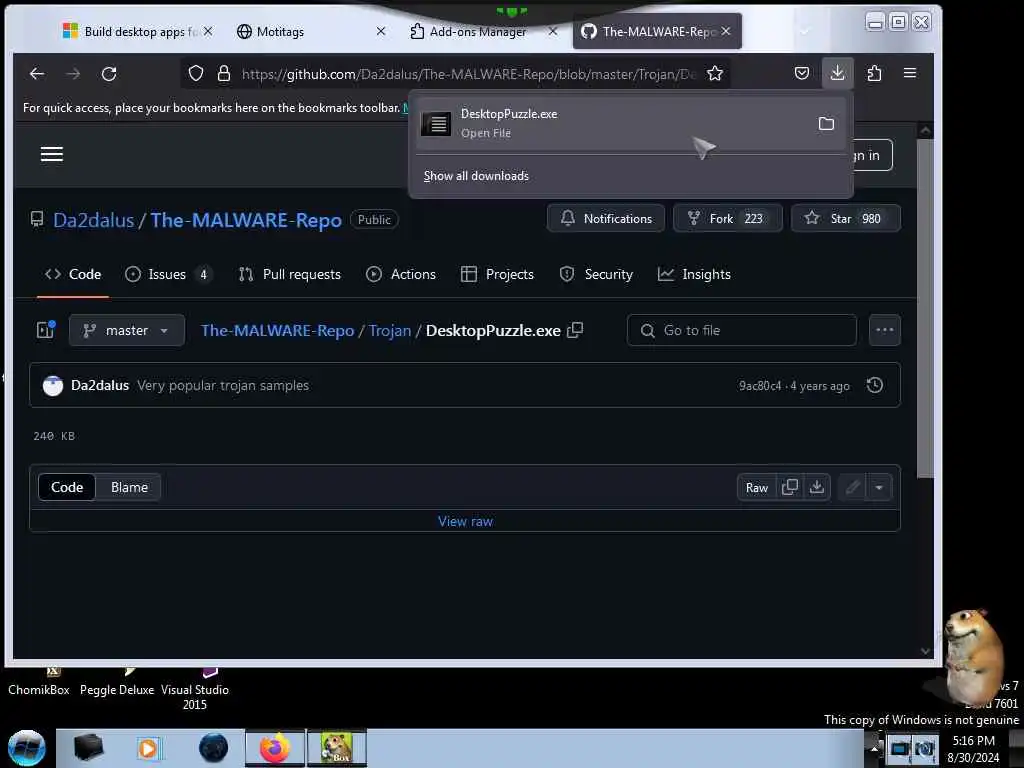Image resolution: width=1024 pixels, height=768 pixels.
Task: Download raw file icon in file toolbar
Action: 816,487
